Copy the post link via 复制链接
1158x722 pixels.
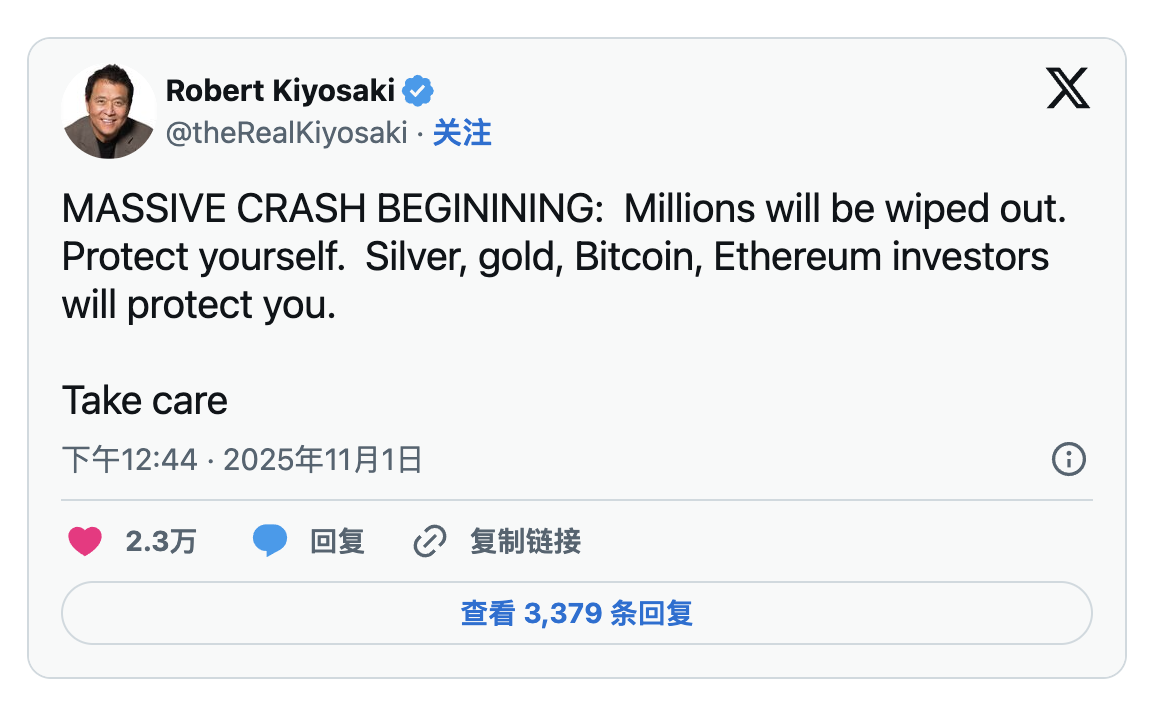[525, 542]
